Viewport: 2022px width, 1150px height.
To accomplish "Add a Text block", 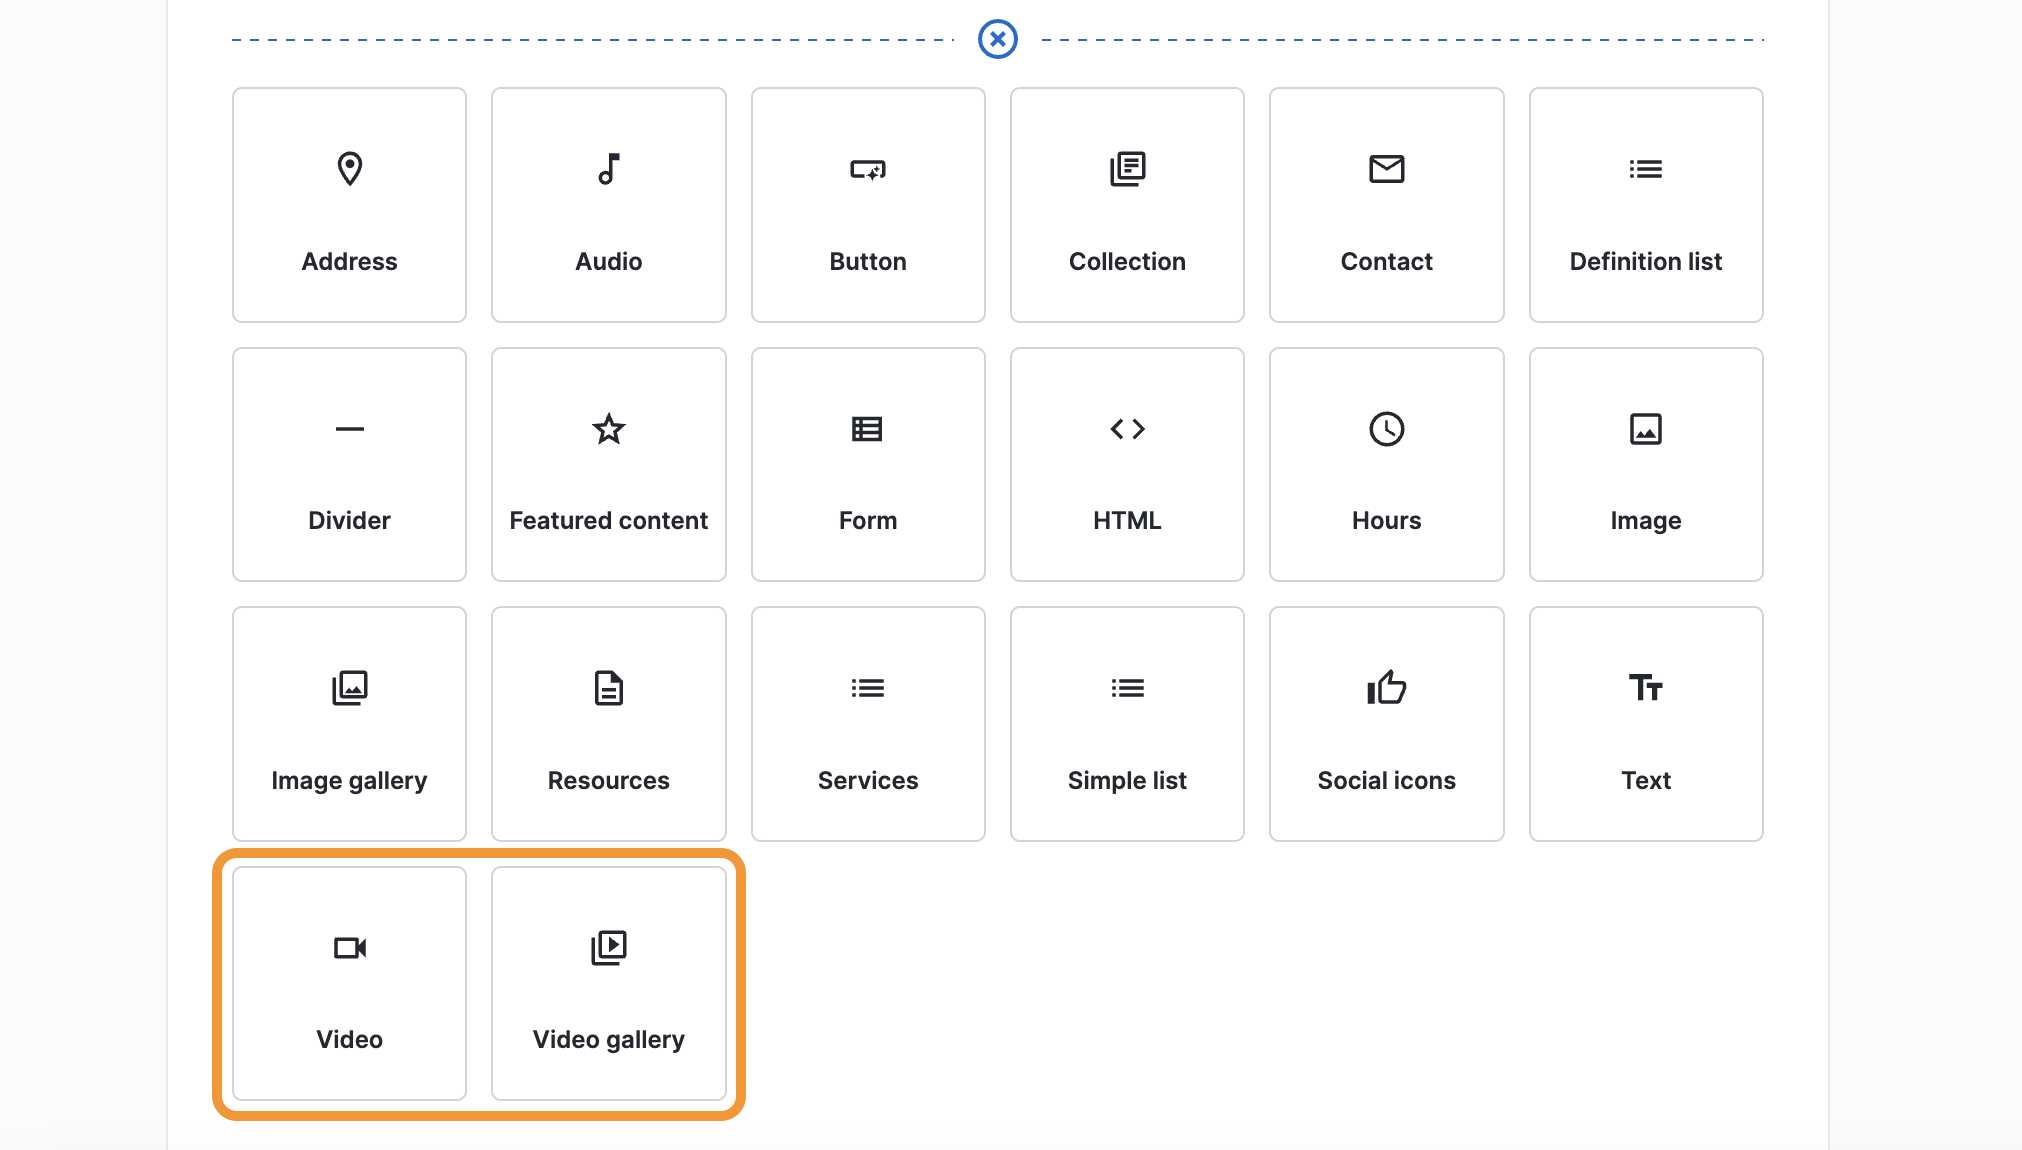I will (x=1645, y=723).
